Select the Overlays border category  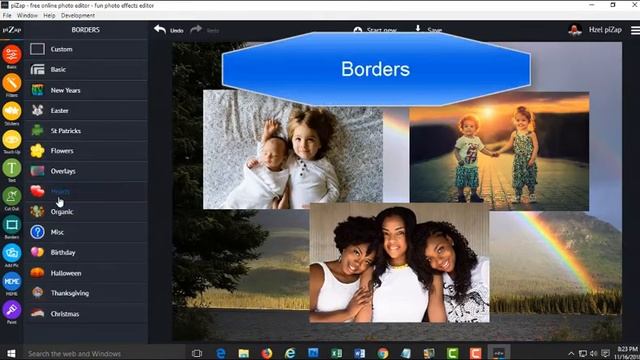point(86,171)
